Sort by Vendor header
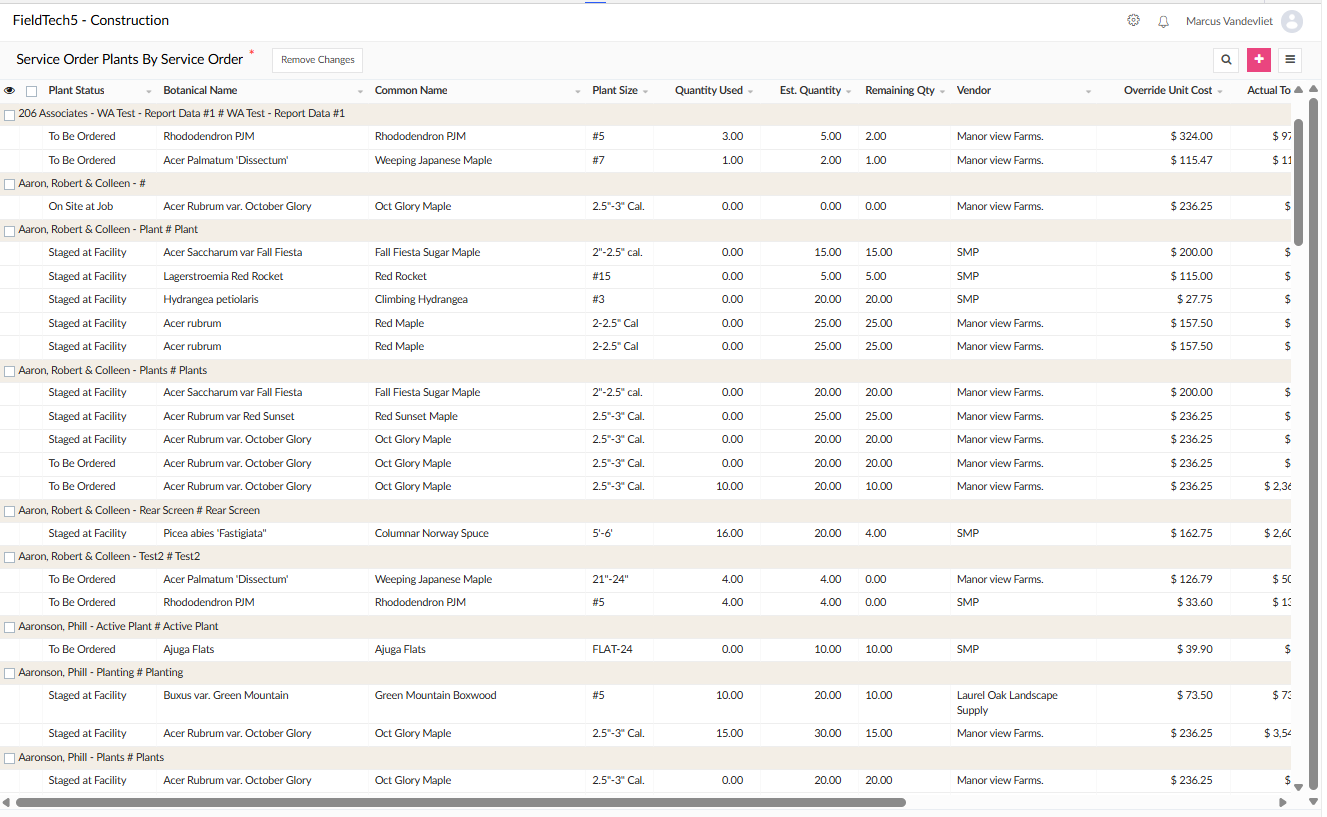Screen dimensions: 1327x817 tap(974, 91)
